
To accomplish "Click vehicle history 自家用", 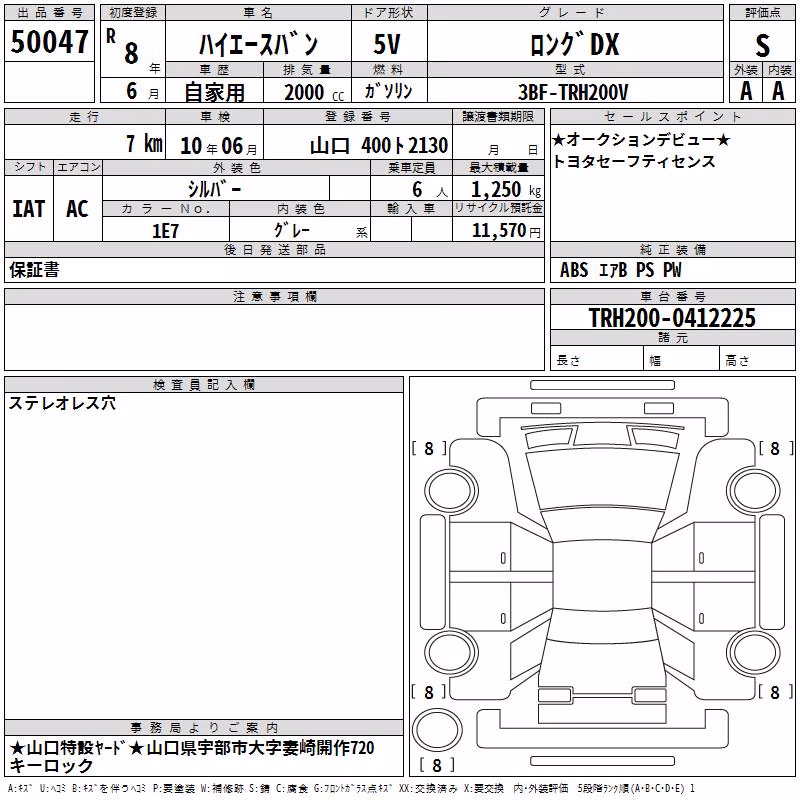I will [214, 92].
